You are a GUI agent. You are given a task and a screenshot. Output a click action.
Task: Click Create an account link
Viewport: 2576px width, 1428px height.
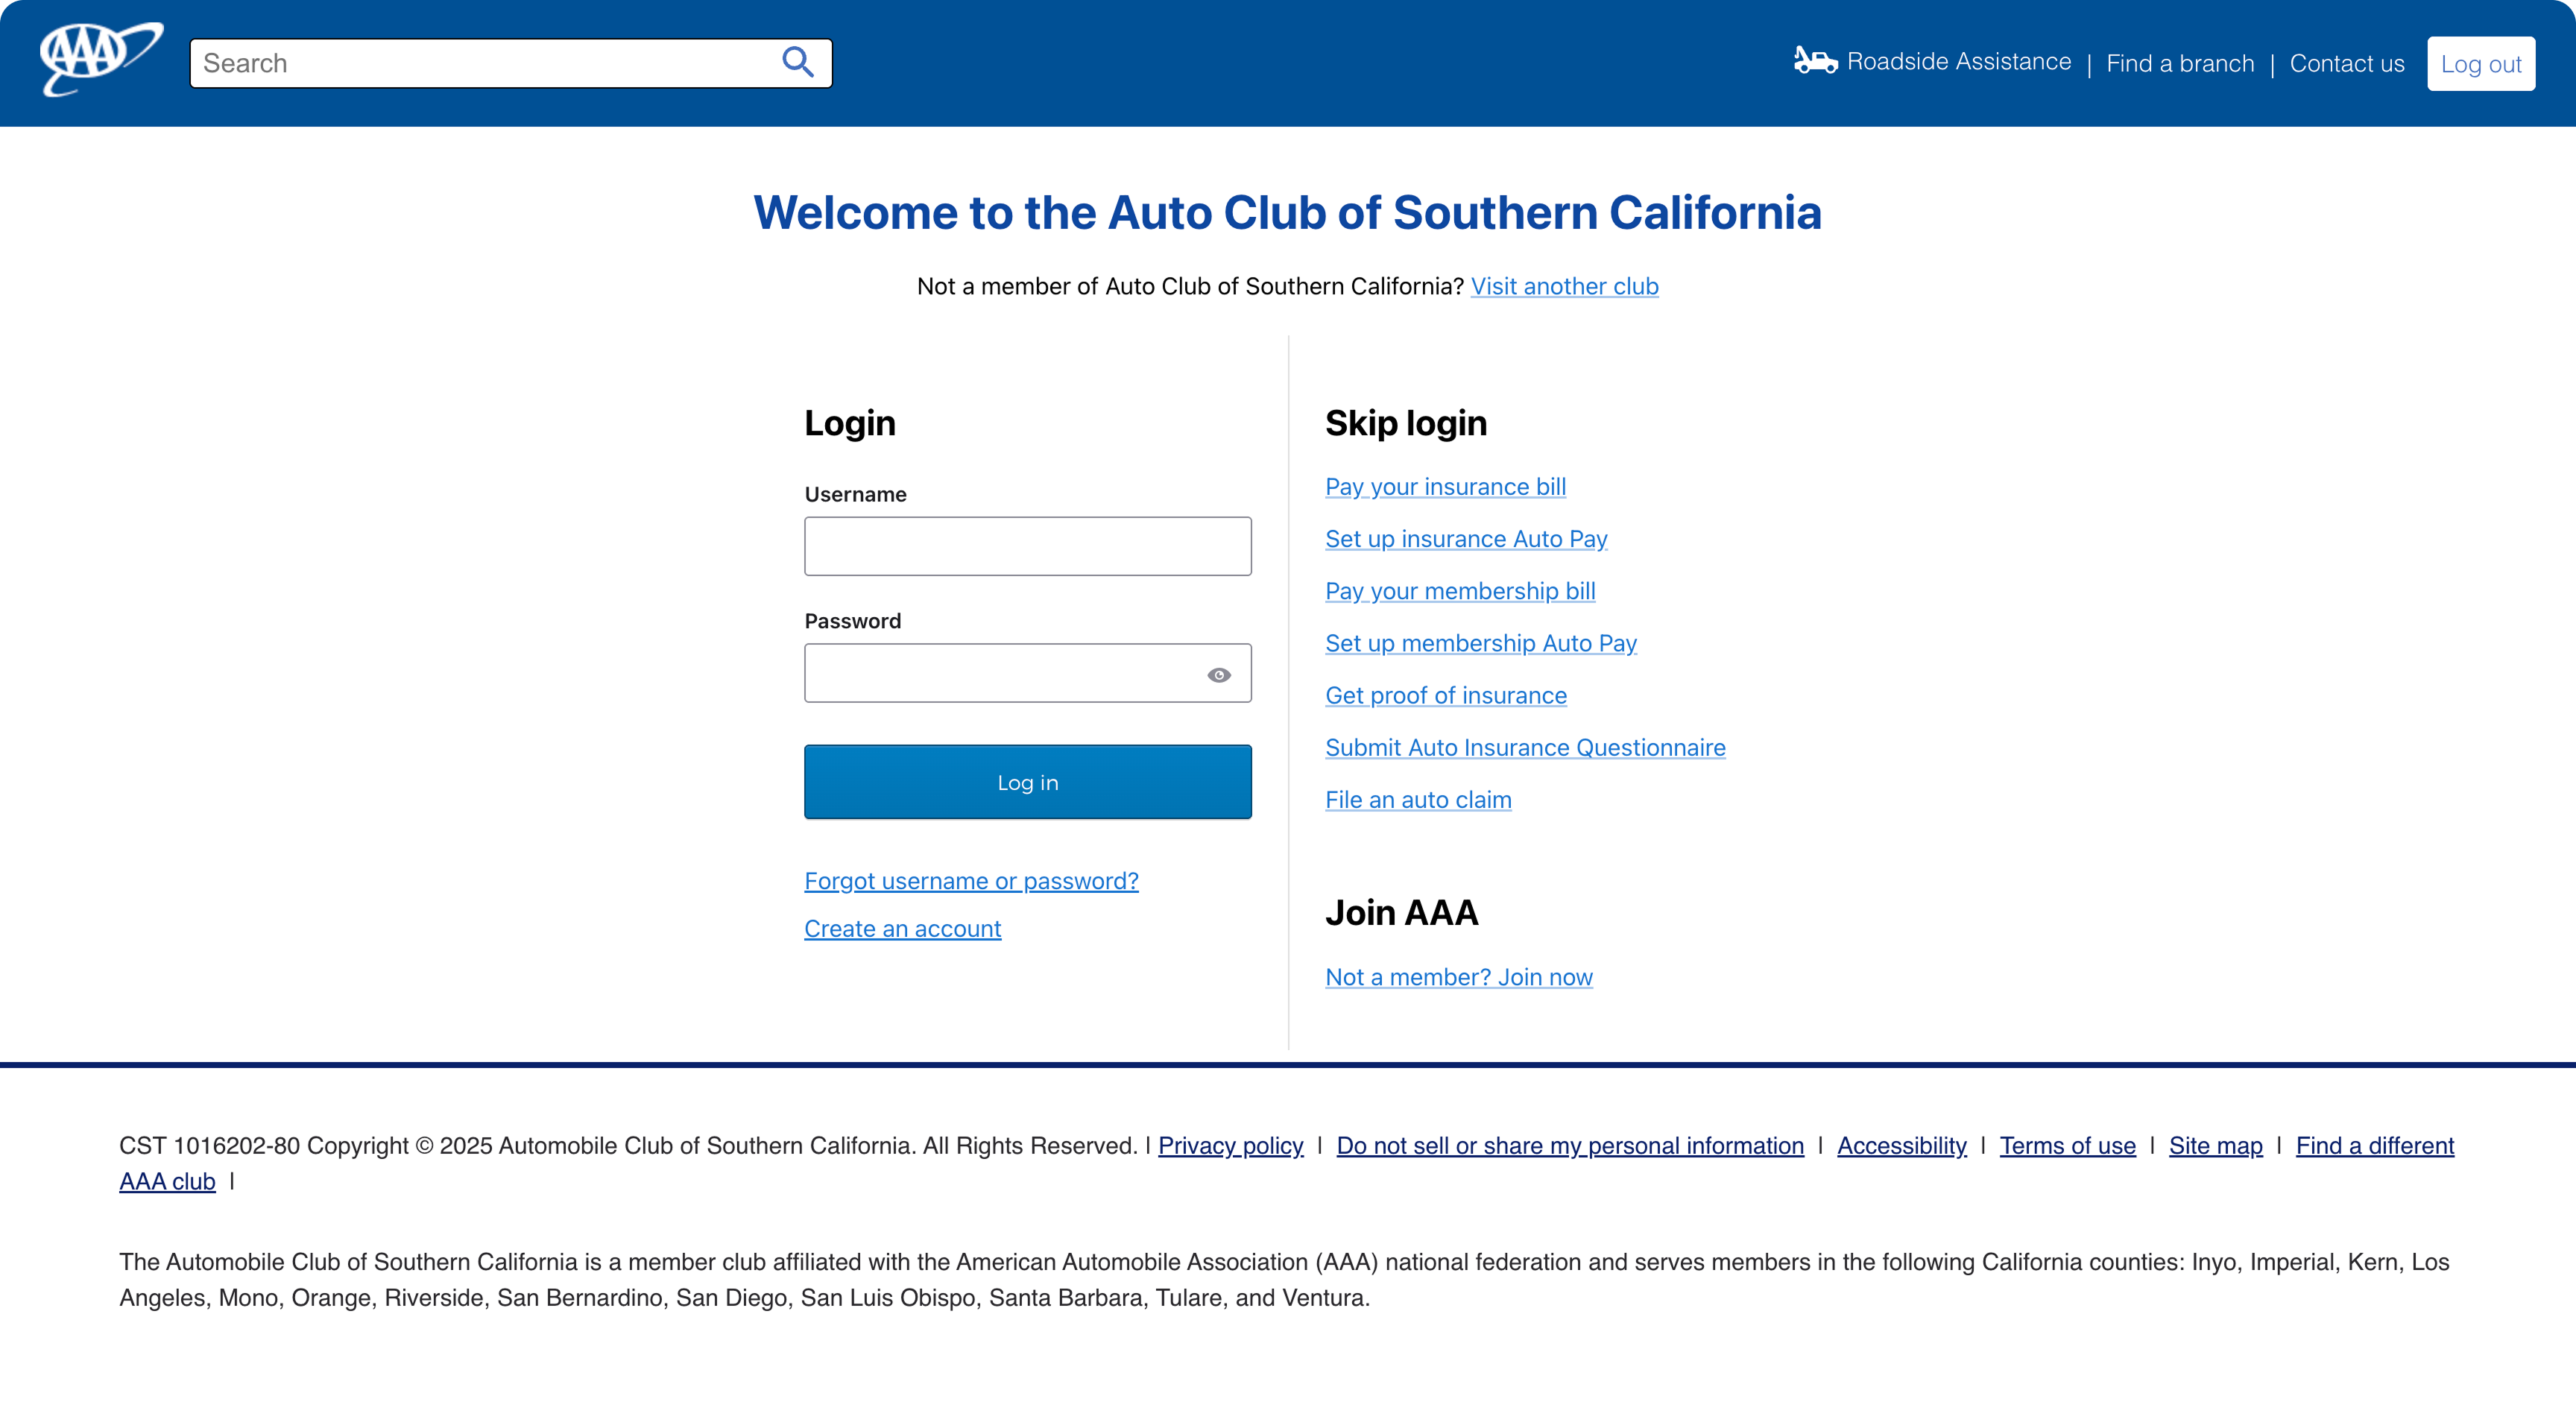pyautogui.click(x=902, y=929)
